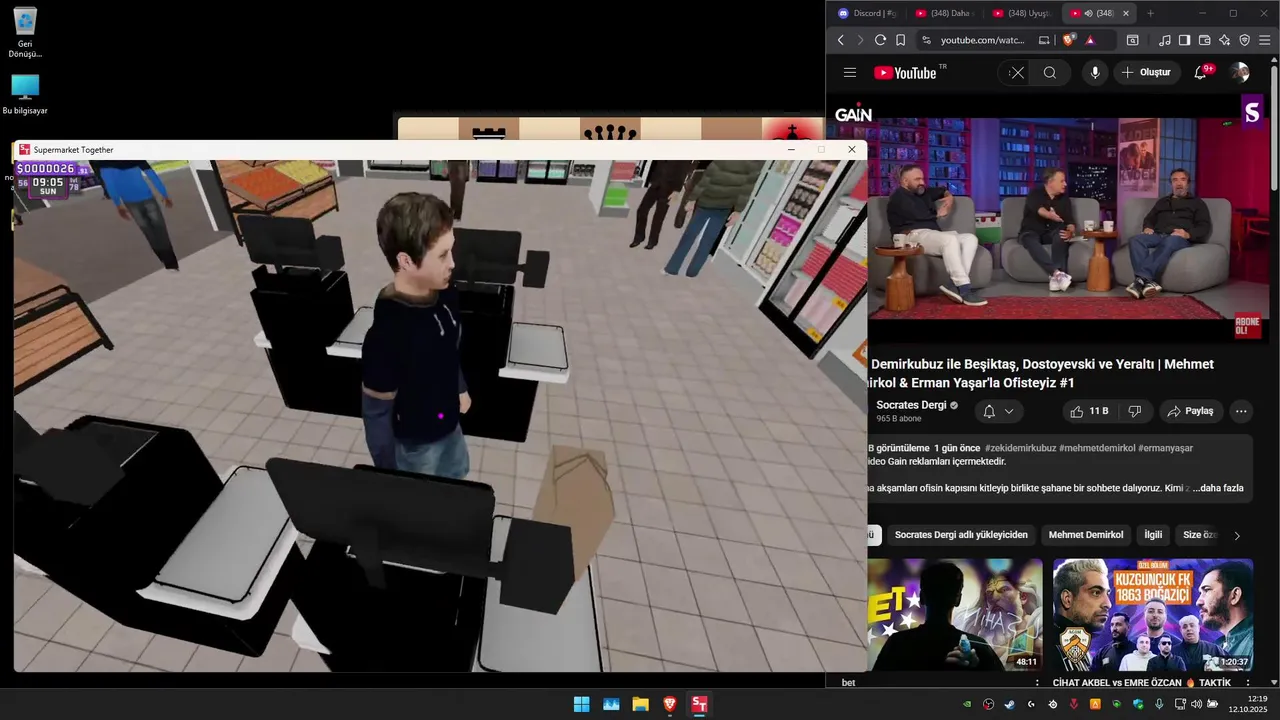The width and height of the screenshot is (1280, 720).
Task: Open Leo AI sparkle icon
Action: 1225,40
